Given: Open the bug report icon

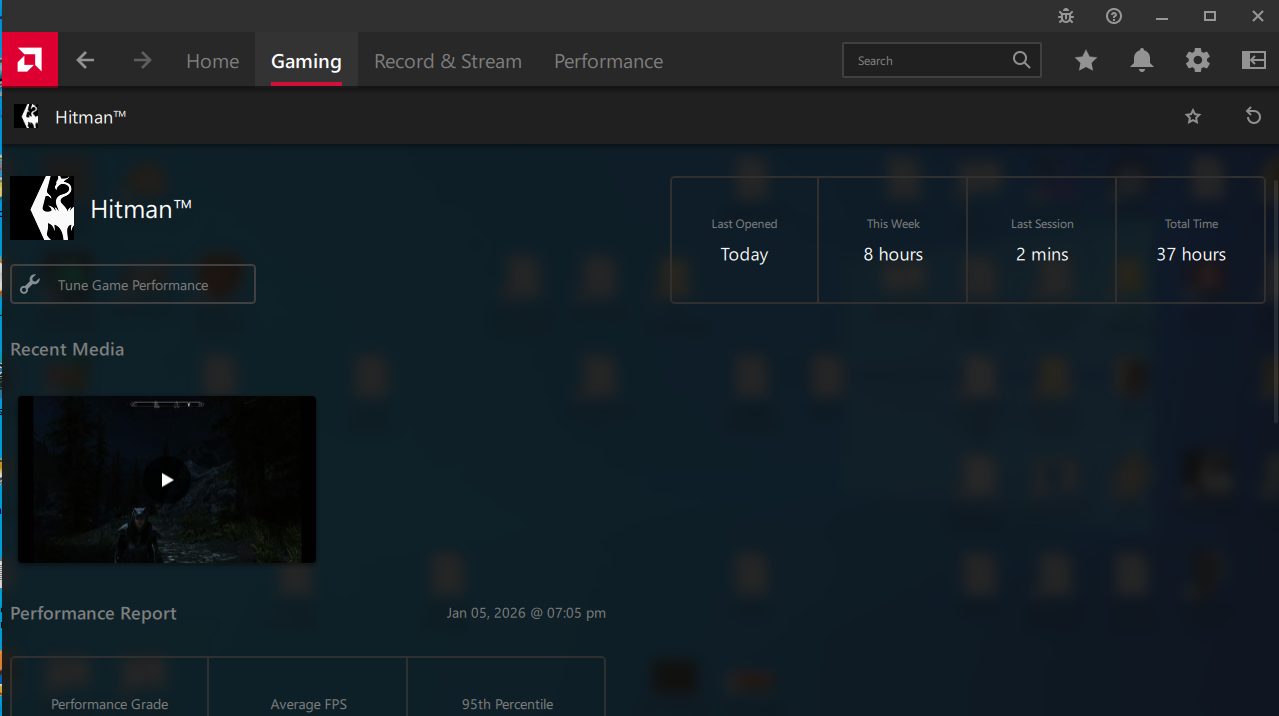Looking at the screenshot, I should click(x=1066, y=16).
